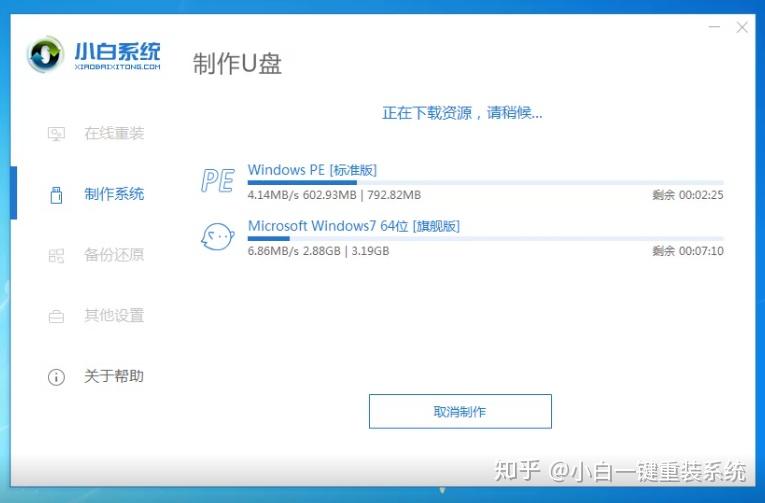The height and width of the screenshot is (503, 765).
Task: Click the 剩余 00:07:10 remaining time
Action: 688,251
